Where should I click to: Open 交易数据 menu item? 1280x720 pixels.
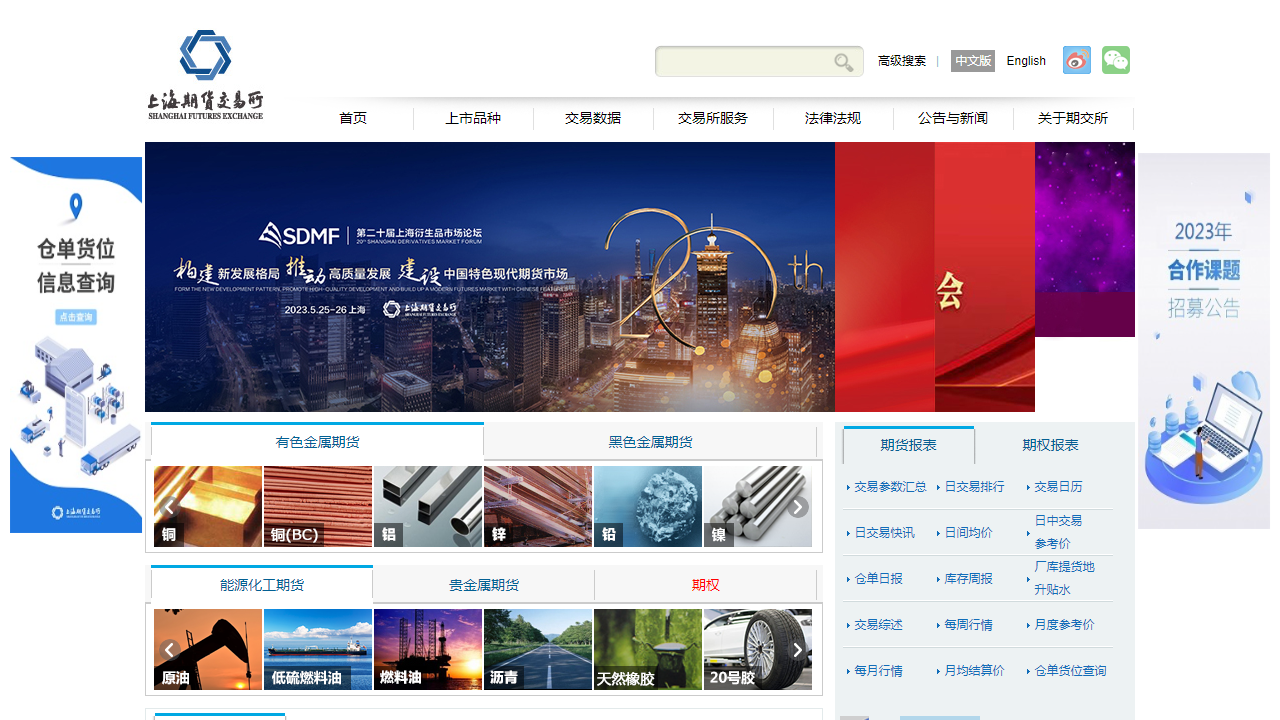pos(593,118)
